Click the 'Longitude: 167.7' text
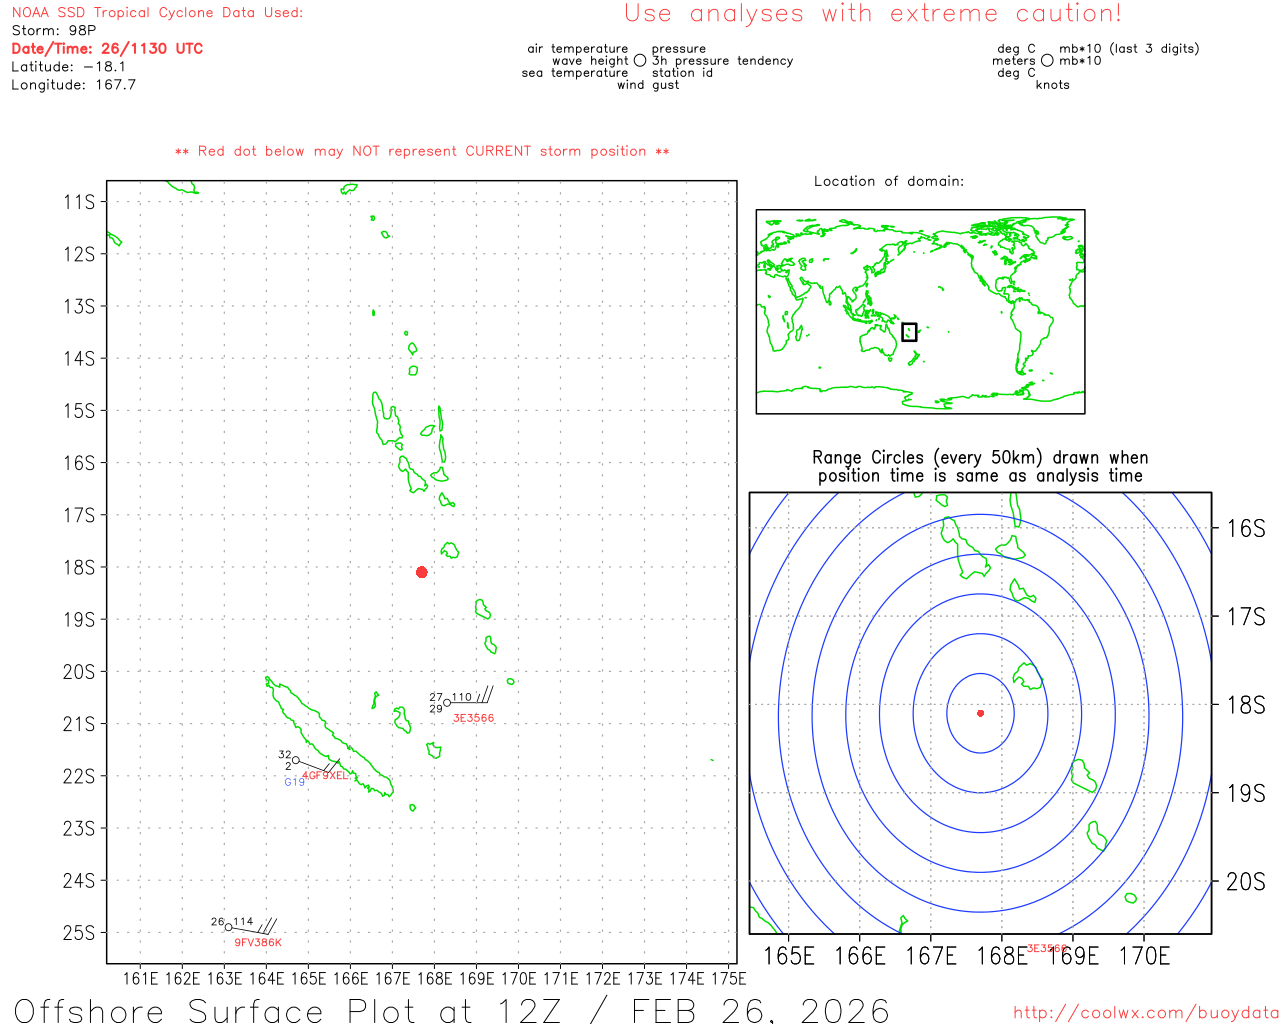The height and width of the screenshot is (1024, 1280). click(x=73, y=84)
